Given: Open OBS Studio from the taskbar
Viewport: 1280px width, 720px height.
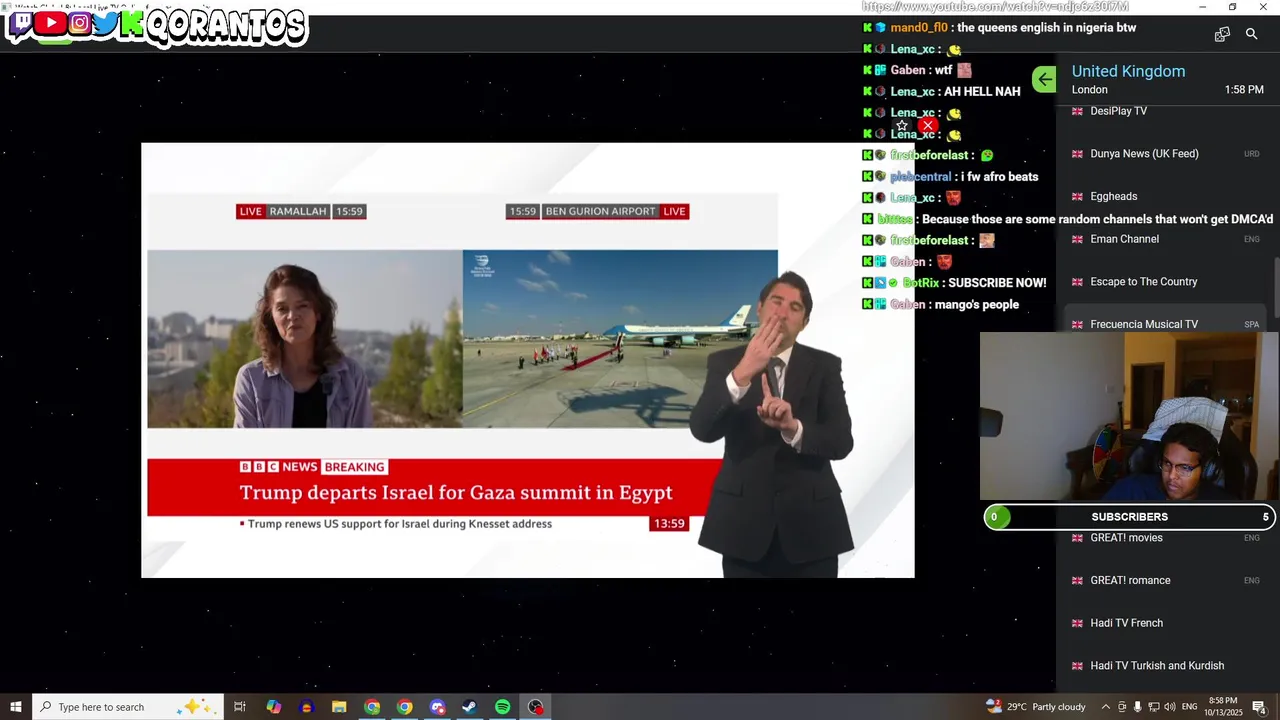Looking at the screenshot, I should point(536,707).
